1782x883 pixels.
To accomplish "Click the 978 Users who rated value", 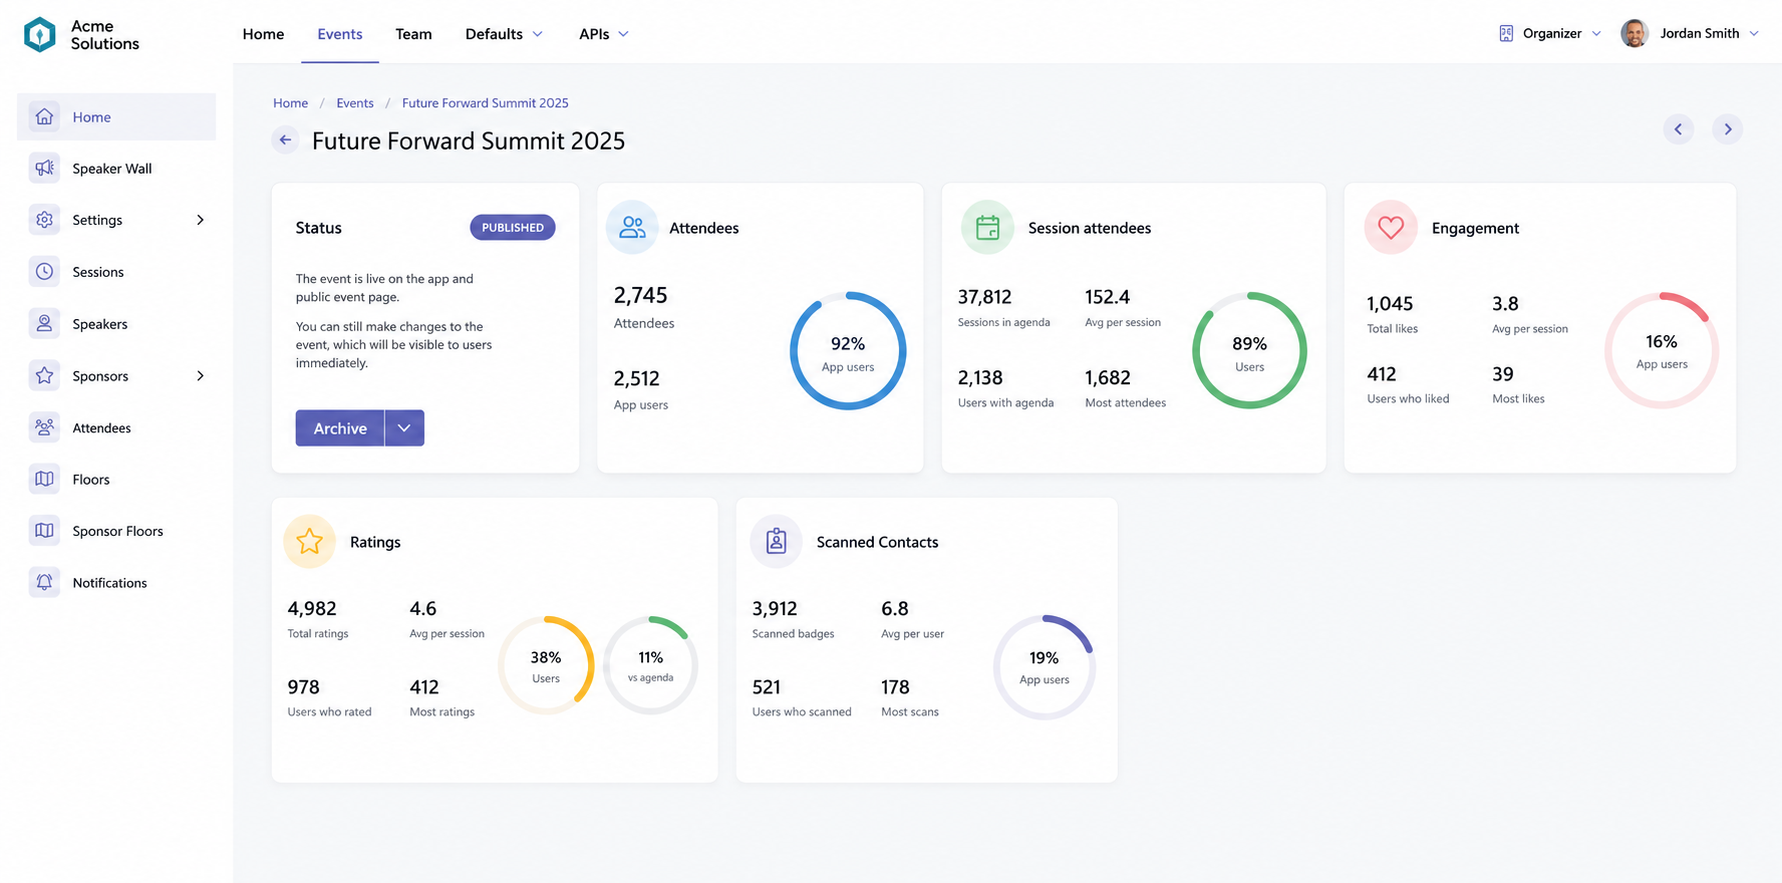I will click(x=303, y=687).
